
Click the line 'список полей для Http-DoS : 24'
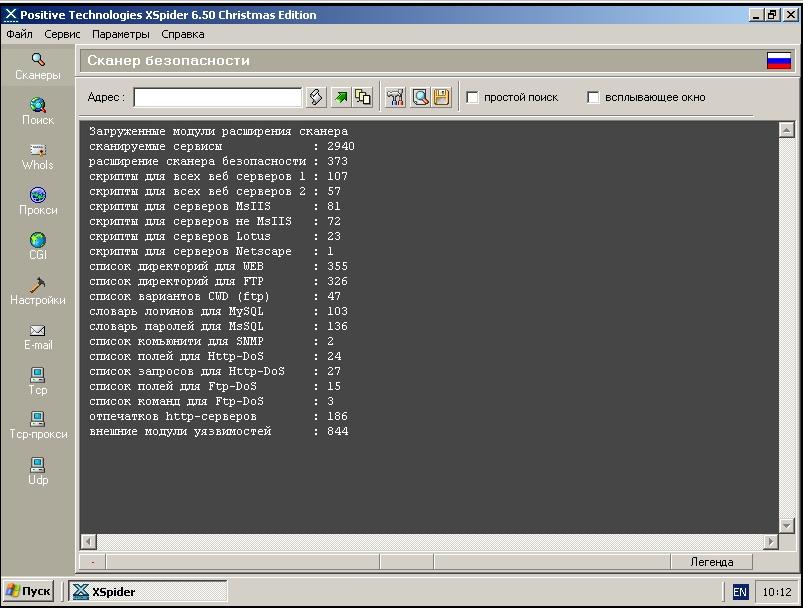click(x=215, y=357)
